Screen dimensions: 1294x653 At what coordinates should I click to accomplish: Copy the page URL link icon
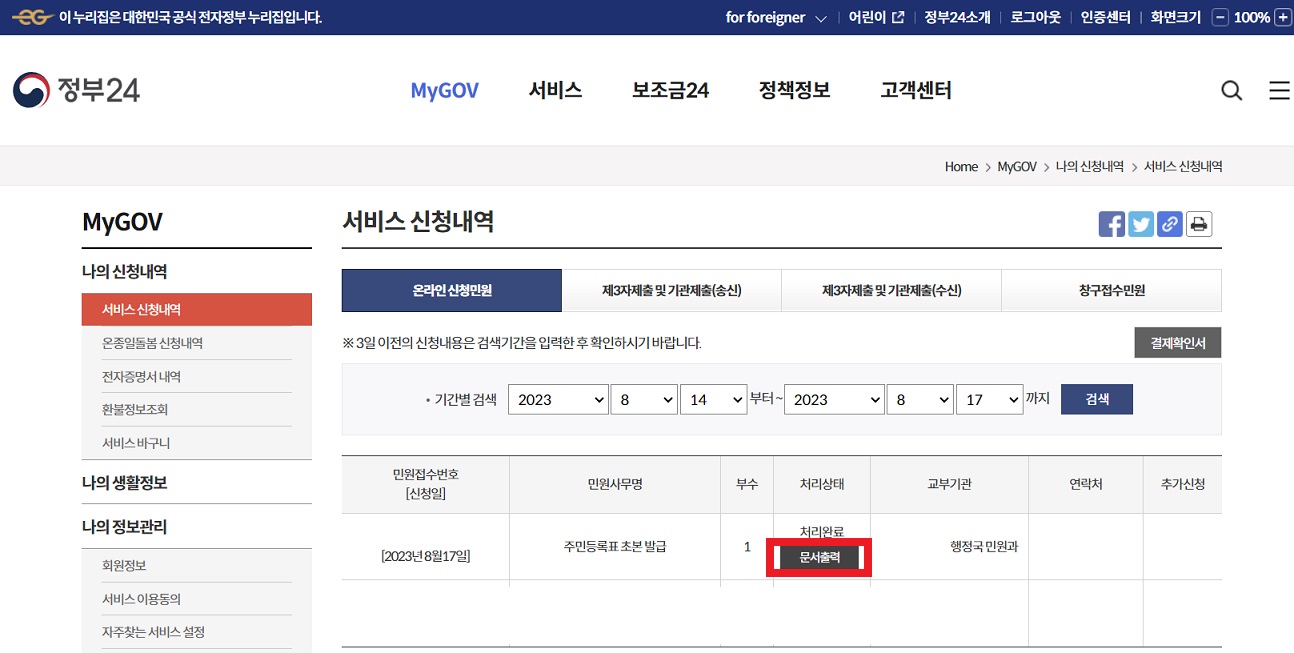1169,224
